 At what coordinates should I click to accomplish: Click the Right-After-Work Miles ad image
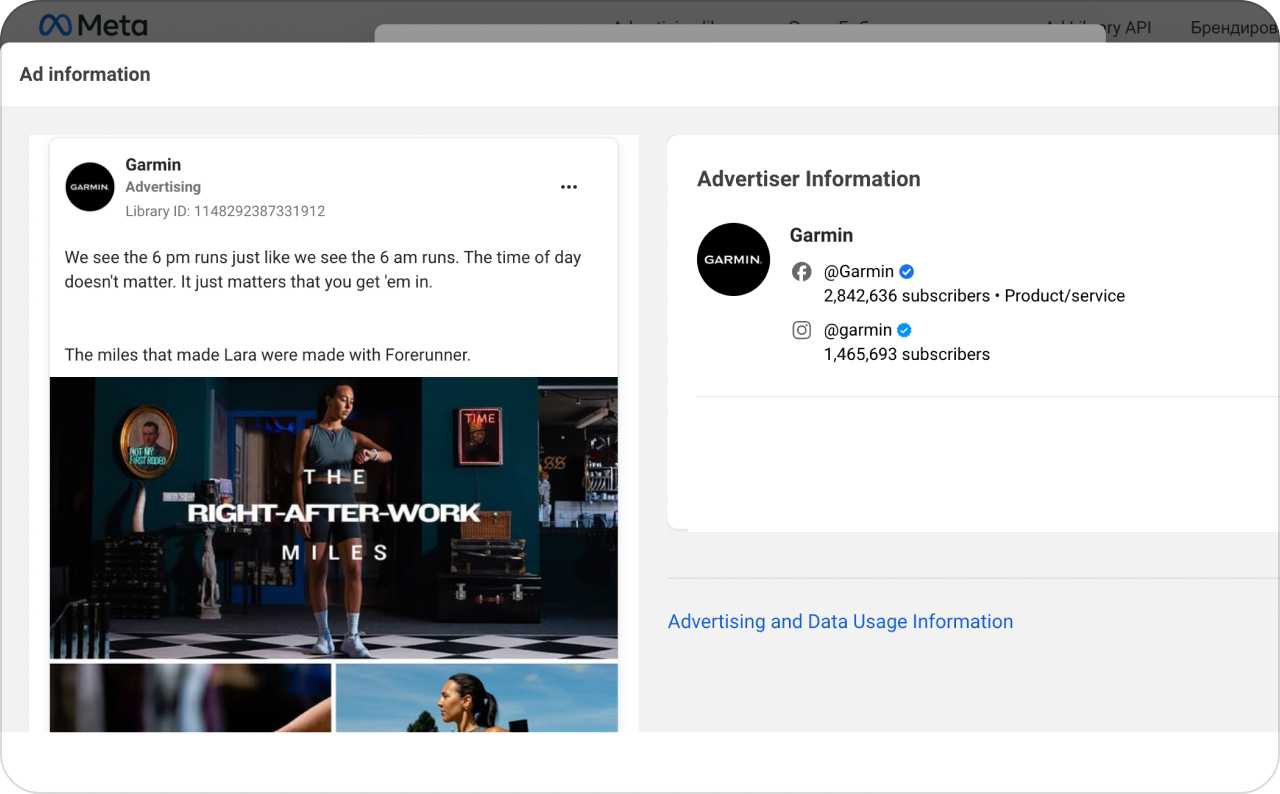pyautogui.click(x=334, y=517)
